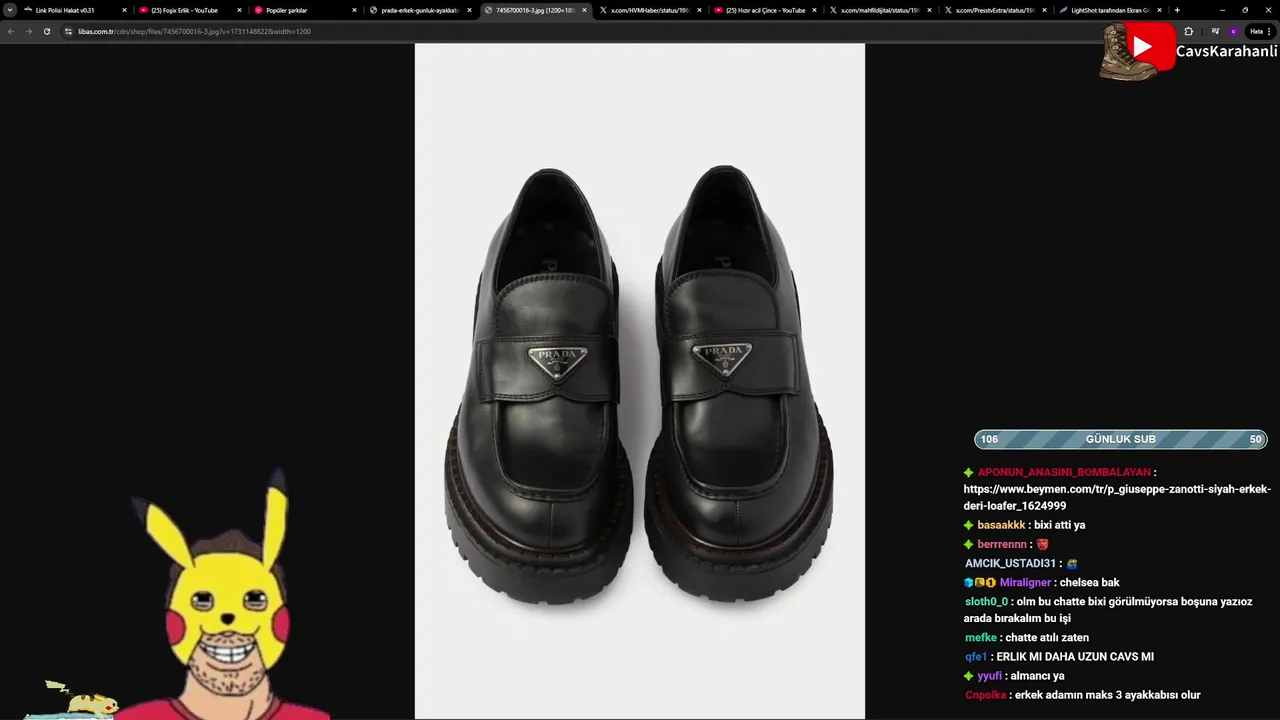
Task: Select the 7456700016-3.jpg tab
Action: pyautogui.click(x=534, y=10)
